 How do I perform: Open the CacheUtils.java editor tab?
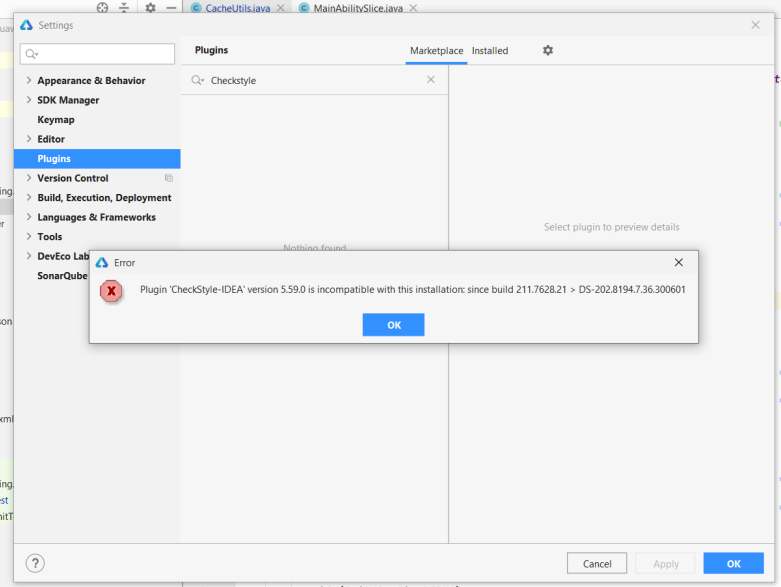[238, 8]
